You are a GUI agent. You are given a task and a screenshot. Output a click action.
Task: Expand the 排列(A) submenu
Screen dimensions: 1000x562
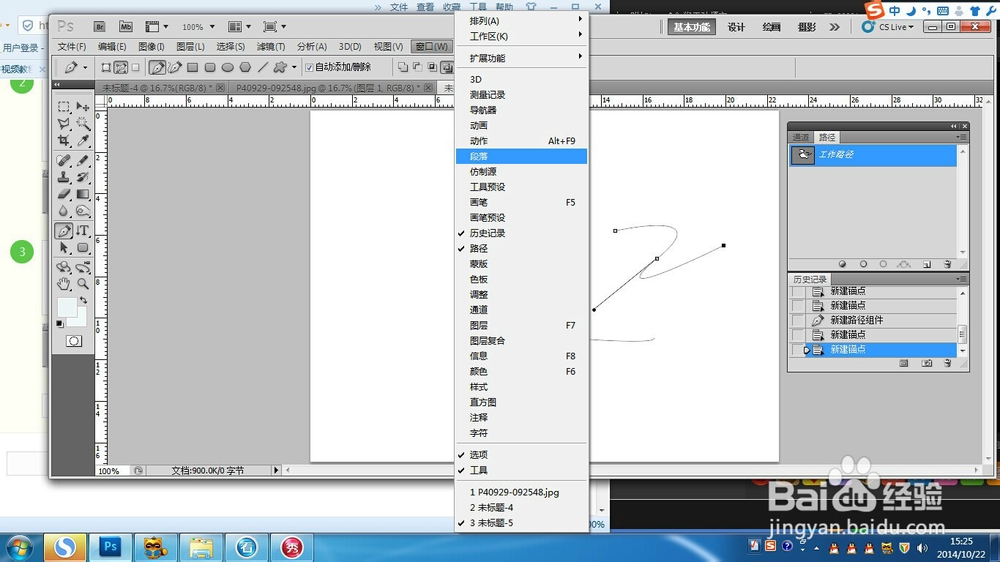click(522, 21)
